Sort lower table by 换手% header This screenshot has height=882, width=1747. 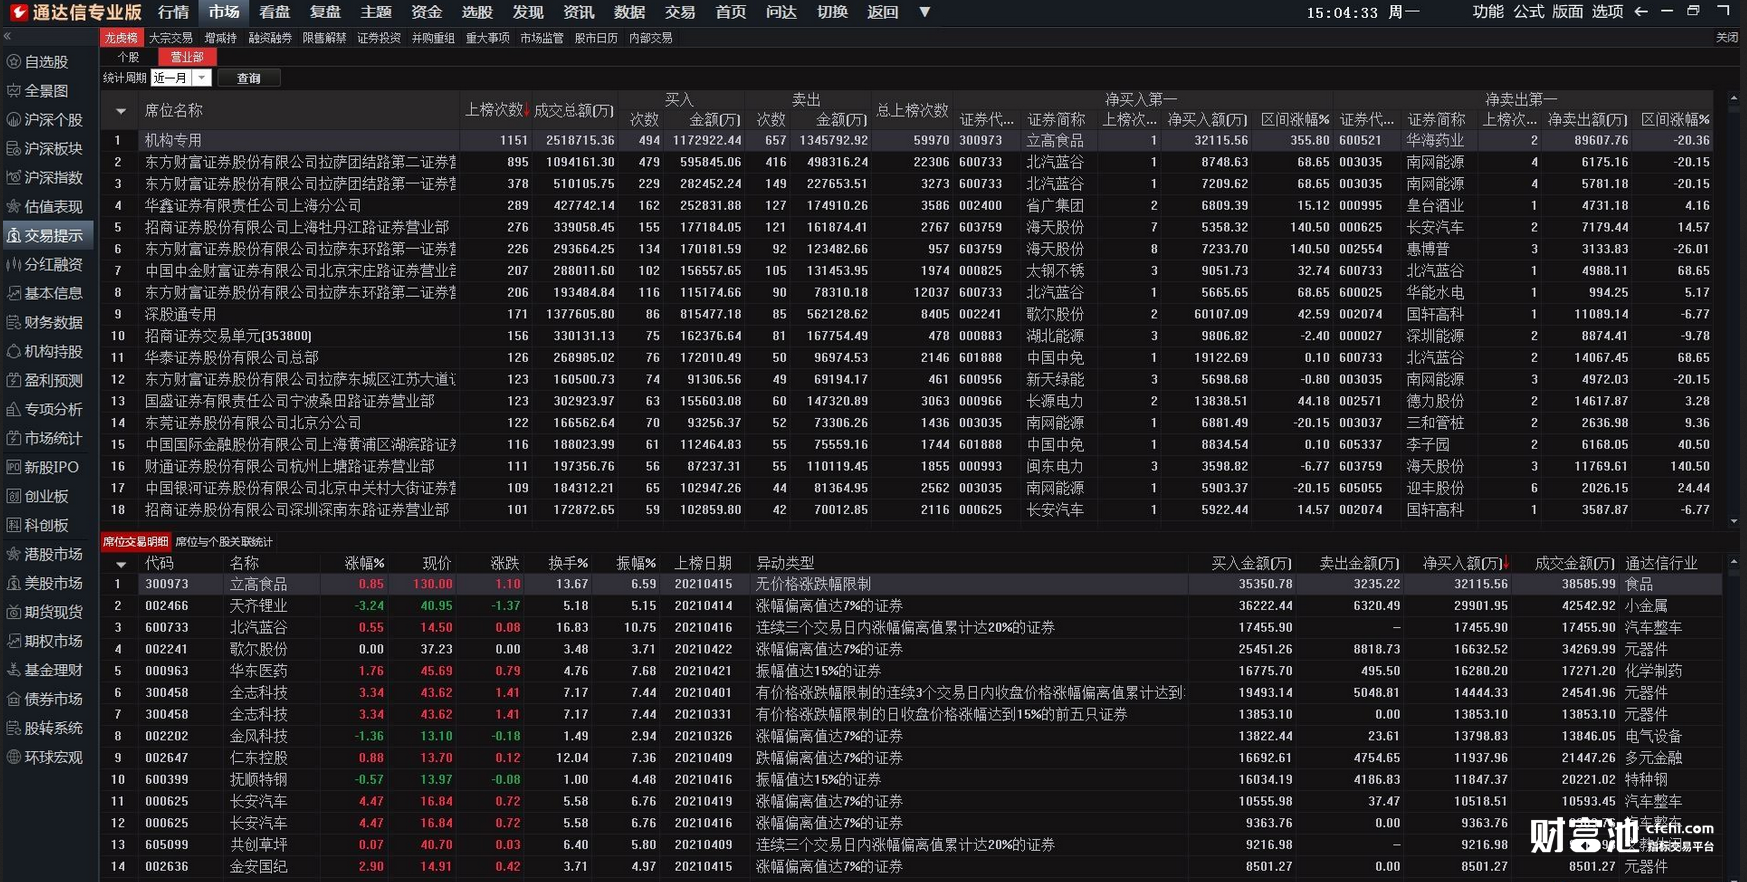tap(568, 564)
